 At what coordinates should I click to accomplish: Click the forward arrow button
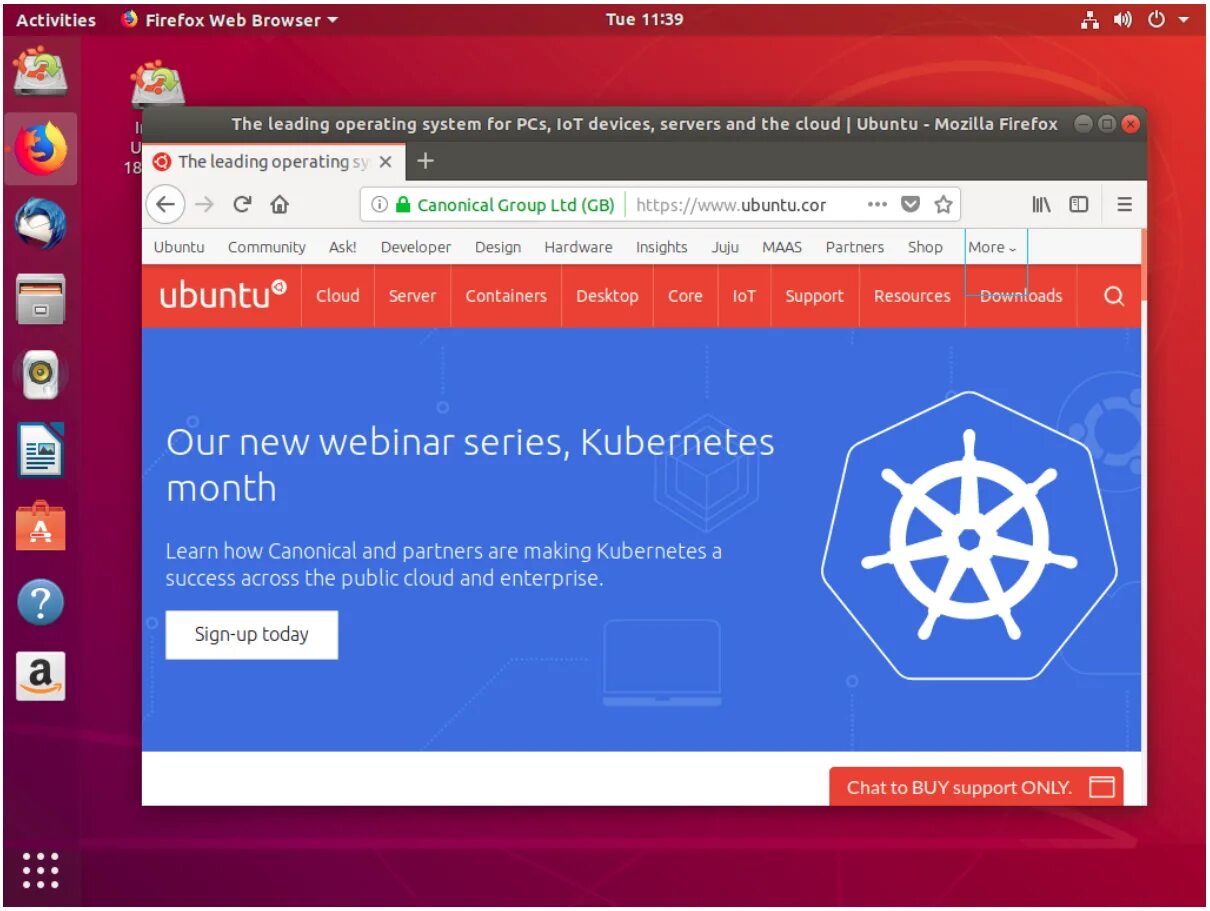coord(204,205)
